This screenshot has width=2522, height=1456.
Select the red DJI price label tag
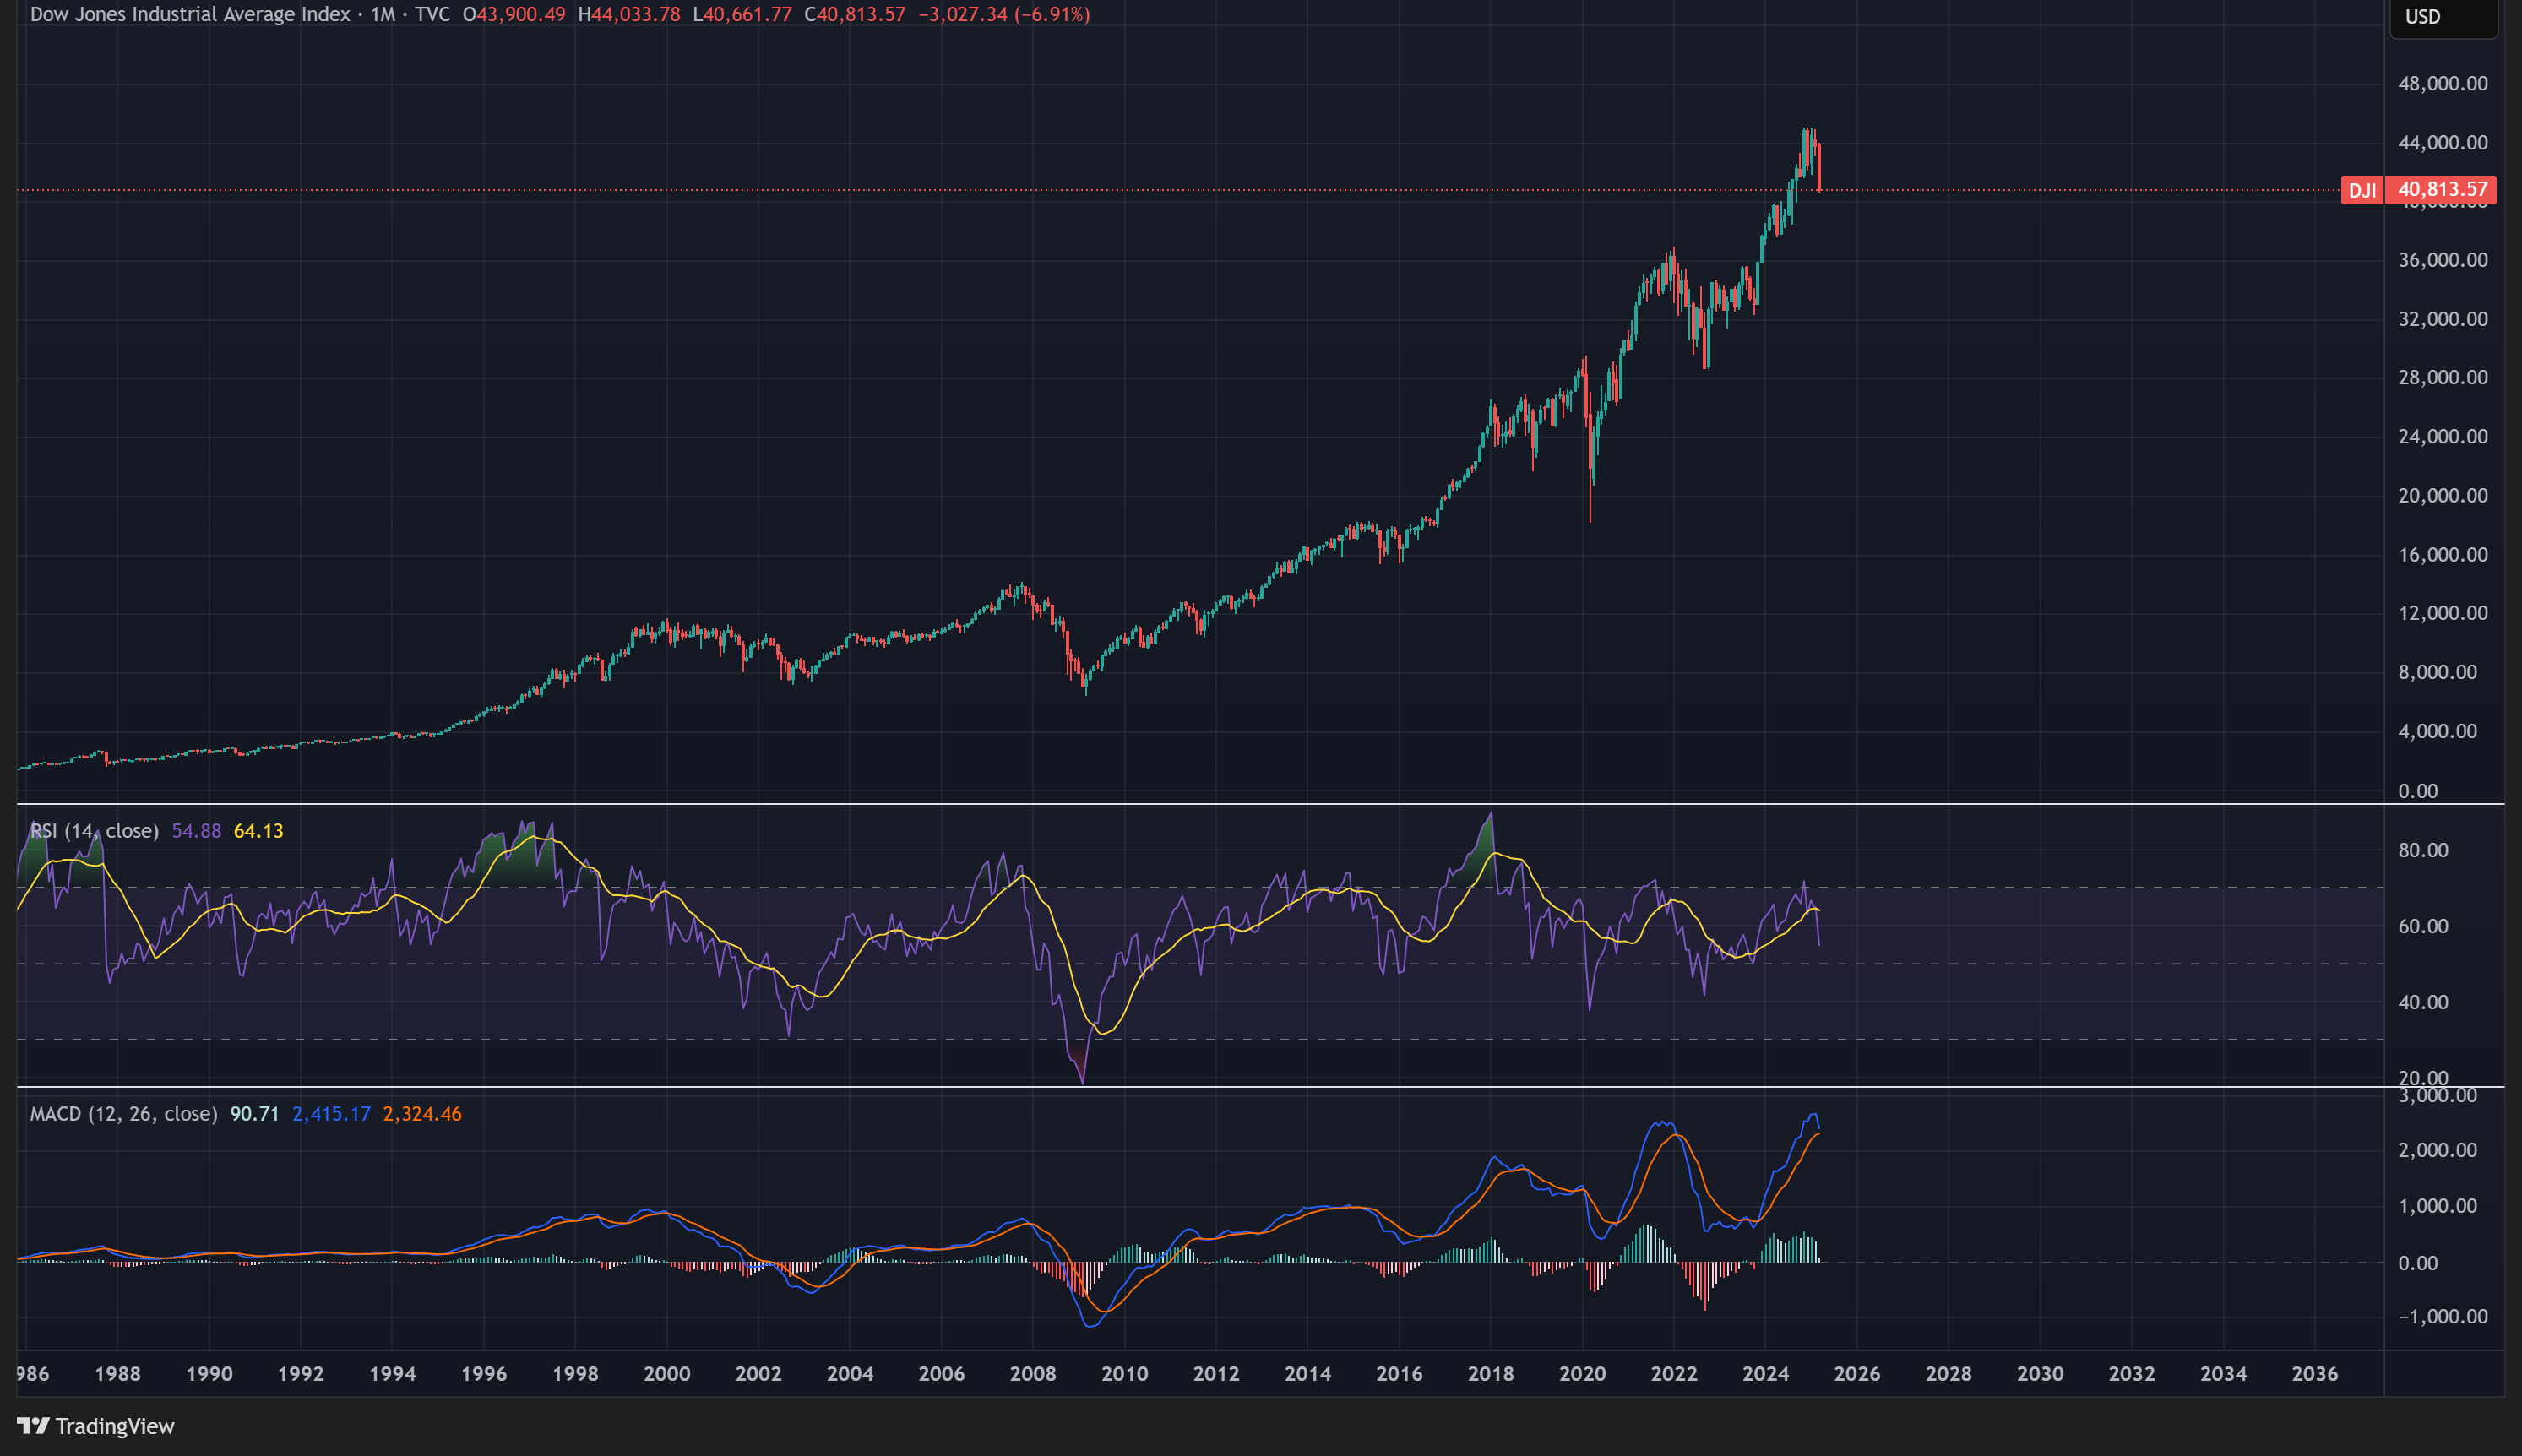tap(2362, 190)
